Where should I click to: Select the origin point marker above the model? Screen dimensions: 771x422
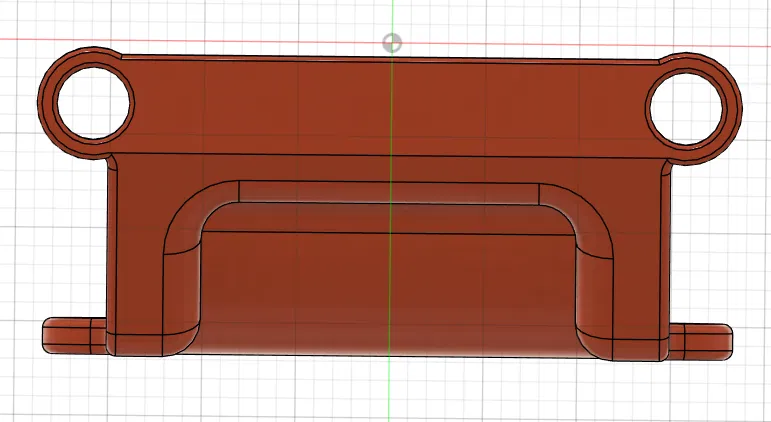pos(392,43)
